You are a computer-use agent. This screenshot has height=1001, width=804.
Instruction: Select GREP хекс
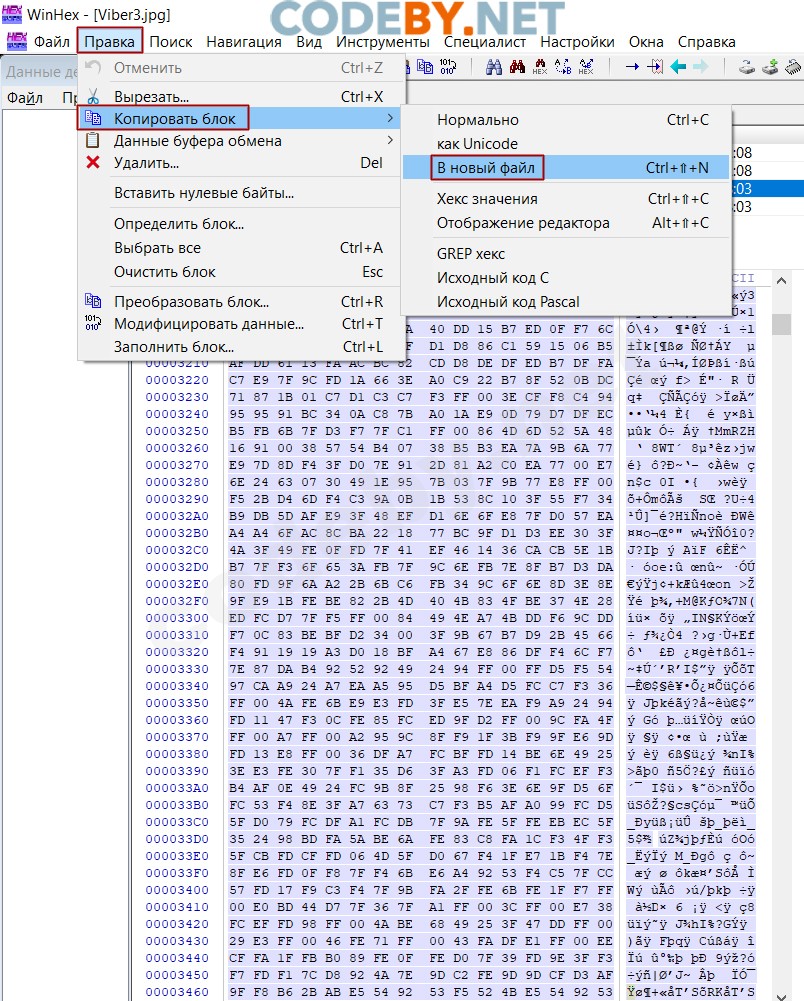[x=566, y=253]
